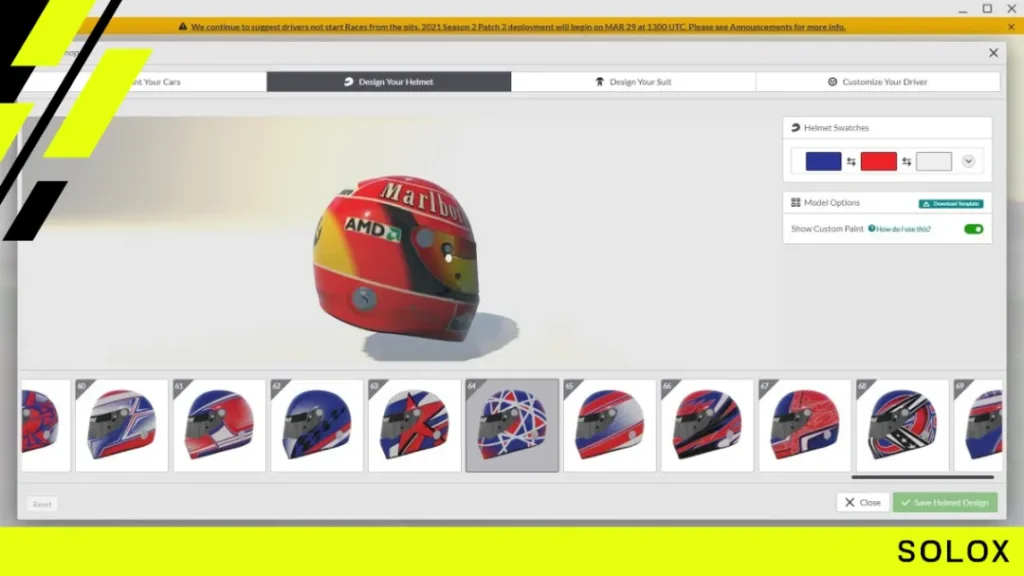Swap the blue and red swatch colors
1024x576 pixels.
pyautogui.click(x=851, y=161)
